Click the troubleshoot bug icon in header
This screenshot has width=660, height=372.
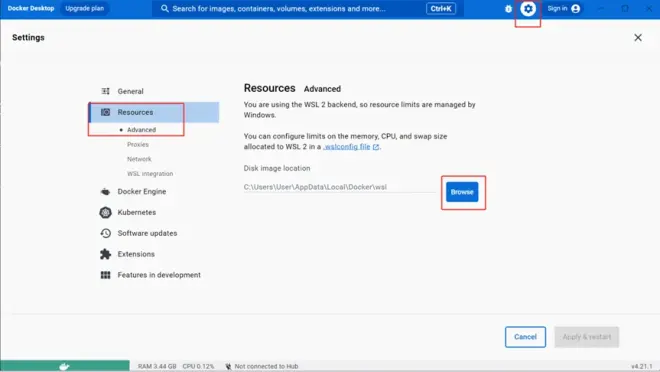coord(508,9)
